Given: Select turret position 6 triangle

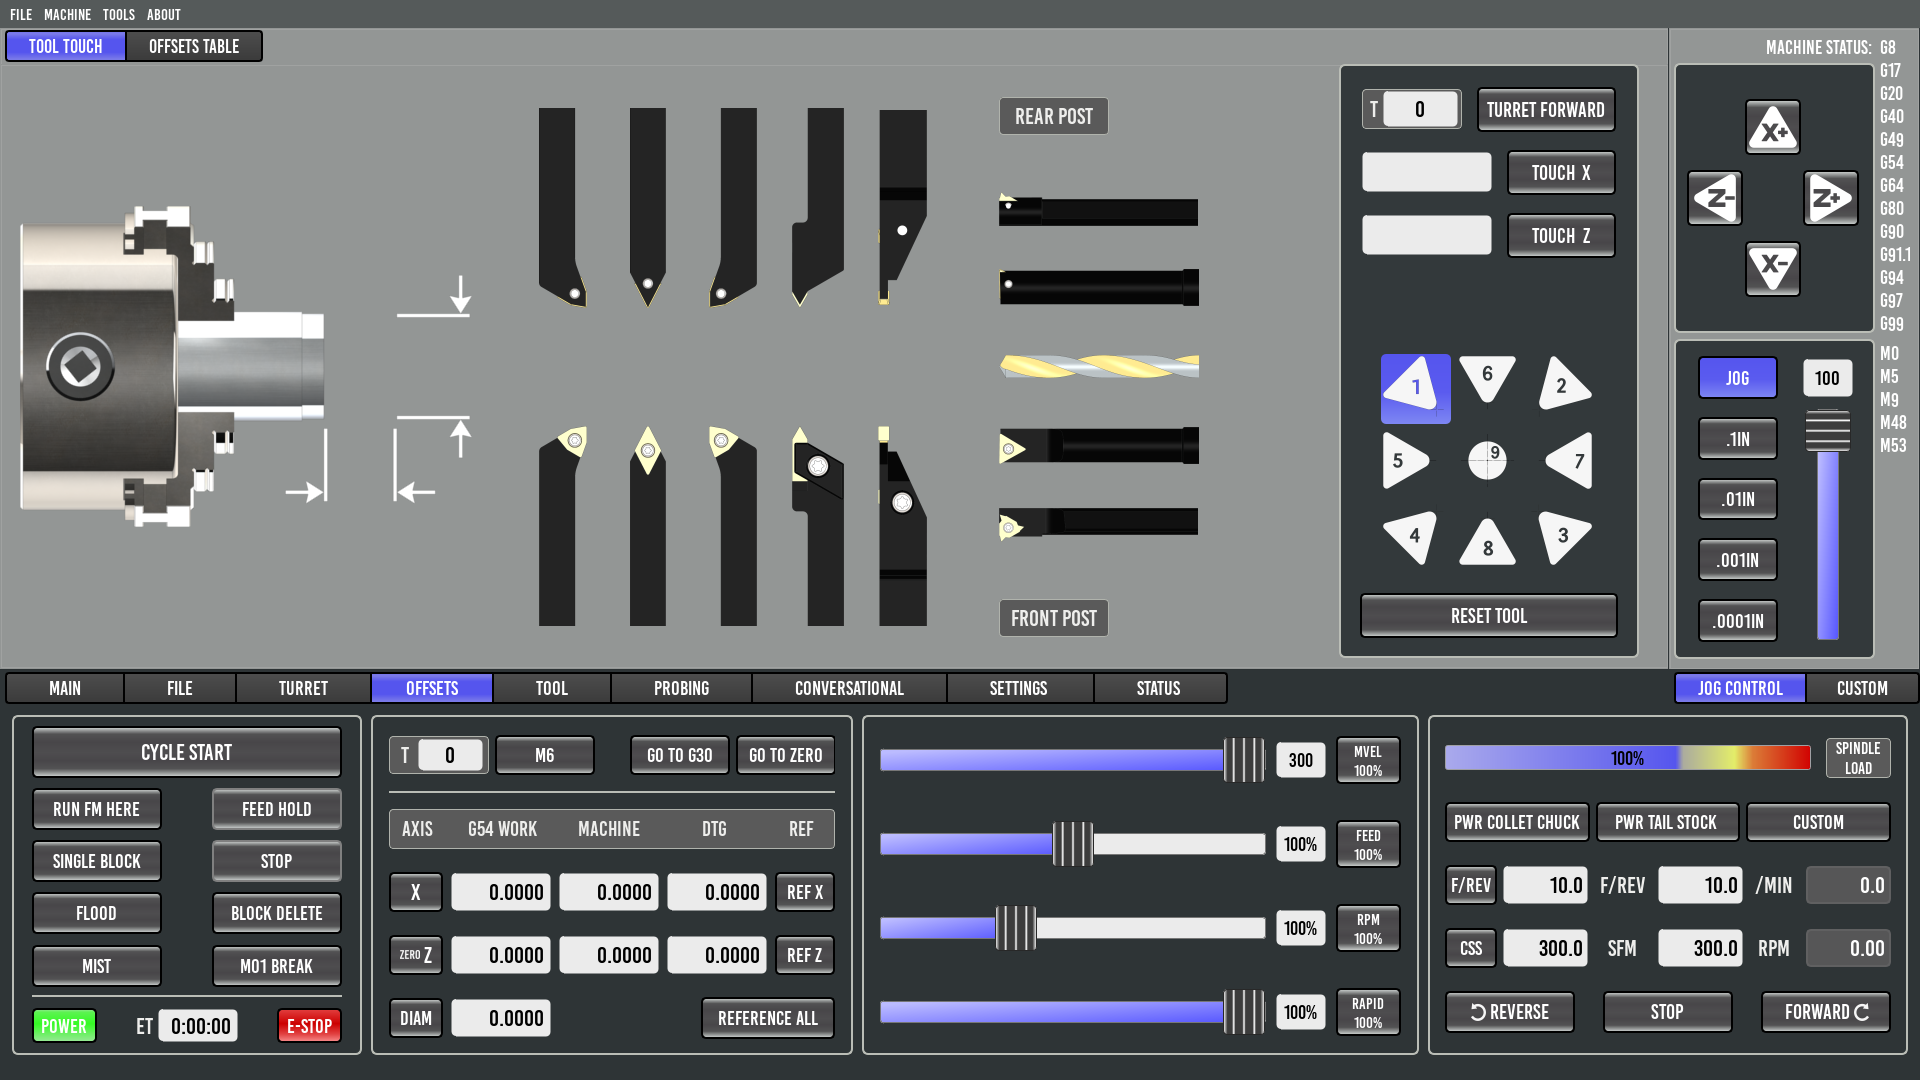Looking at the screenshot, I should (1487, 377).
